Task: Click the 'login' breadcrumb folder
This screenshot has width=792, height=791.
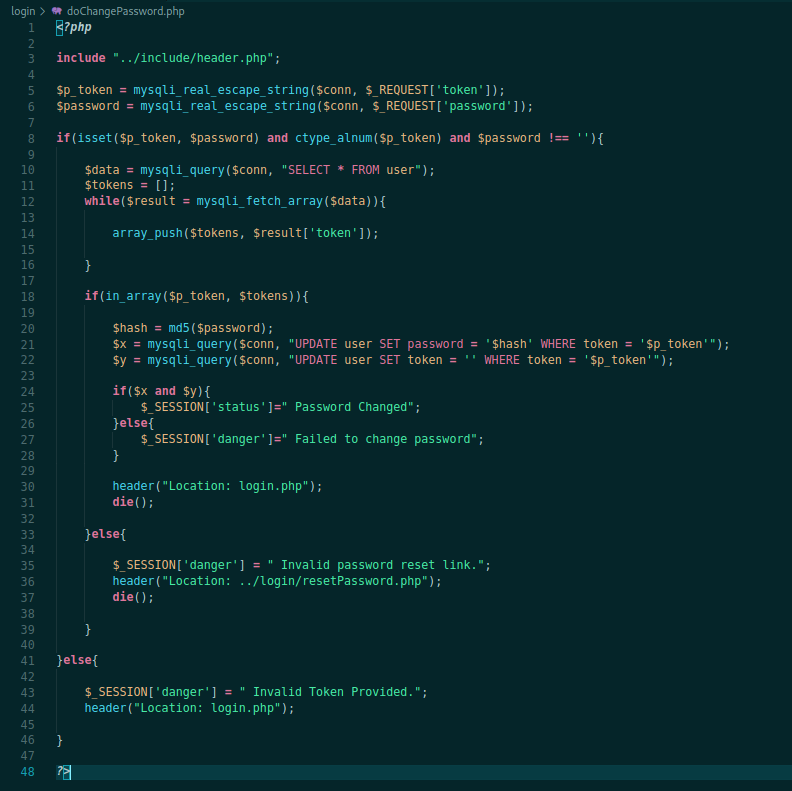Action: tap(23, 11)
